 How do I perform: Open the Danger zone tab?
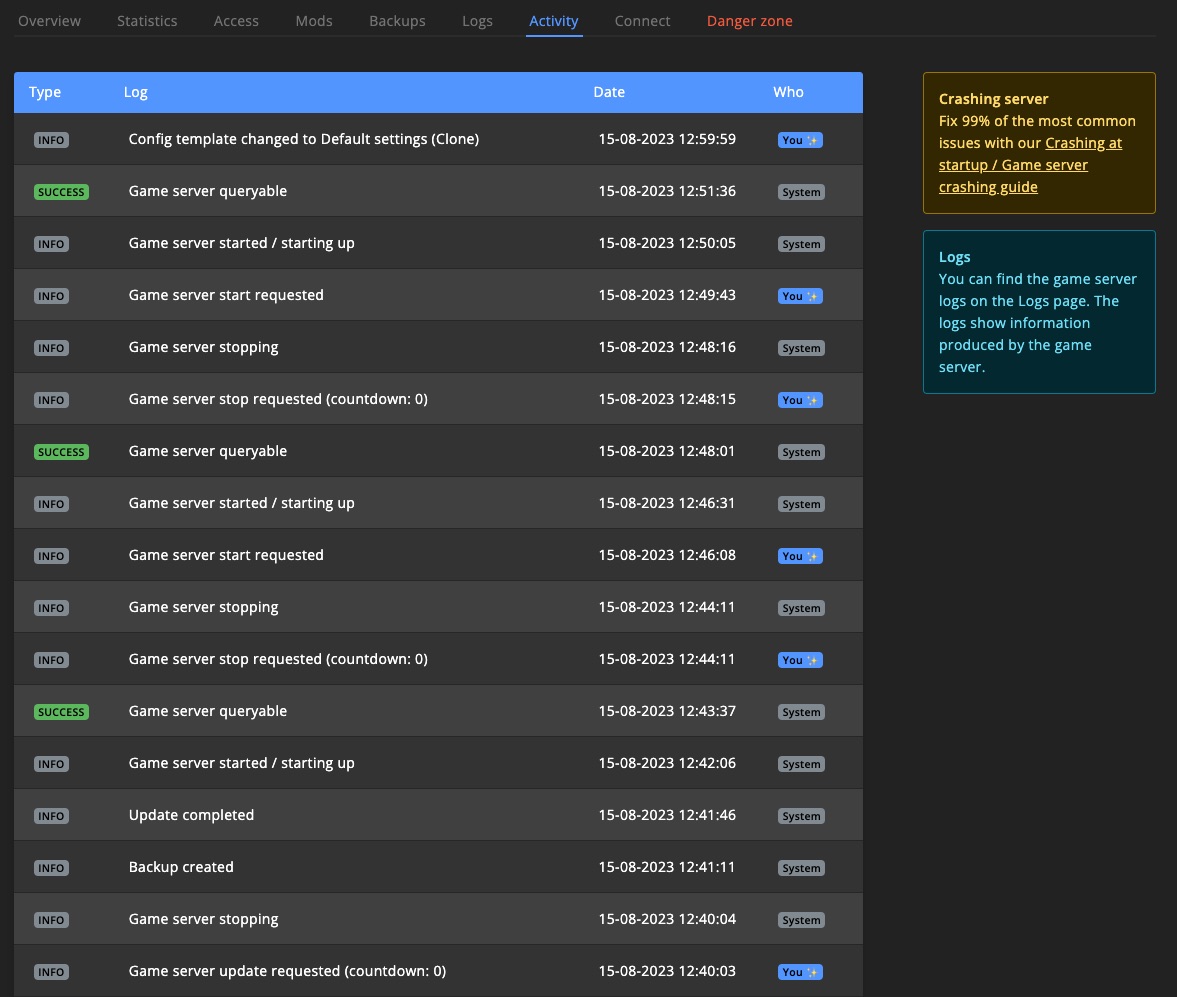pos(749,21)
